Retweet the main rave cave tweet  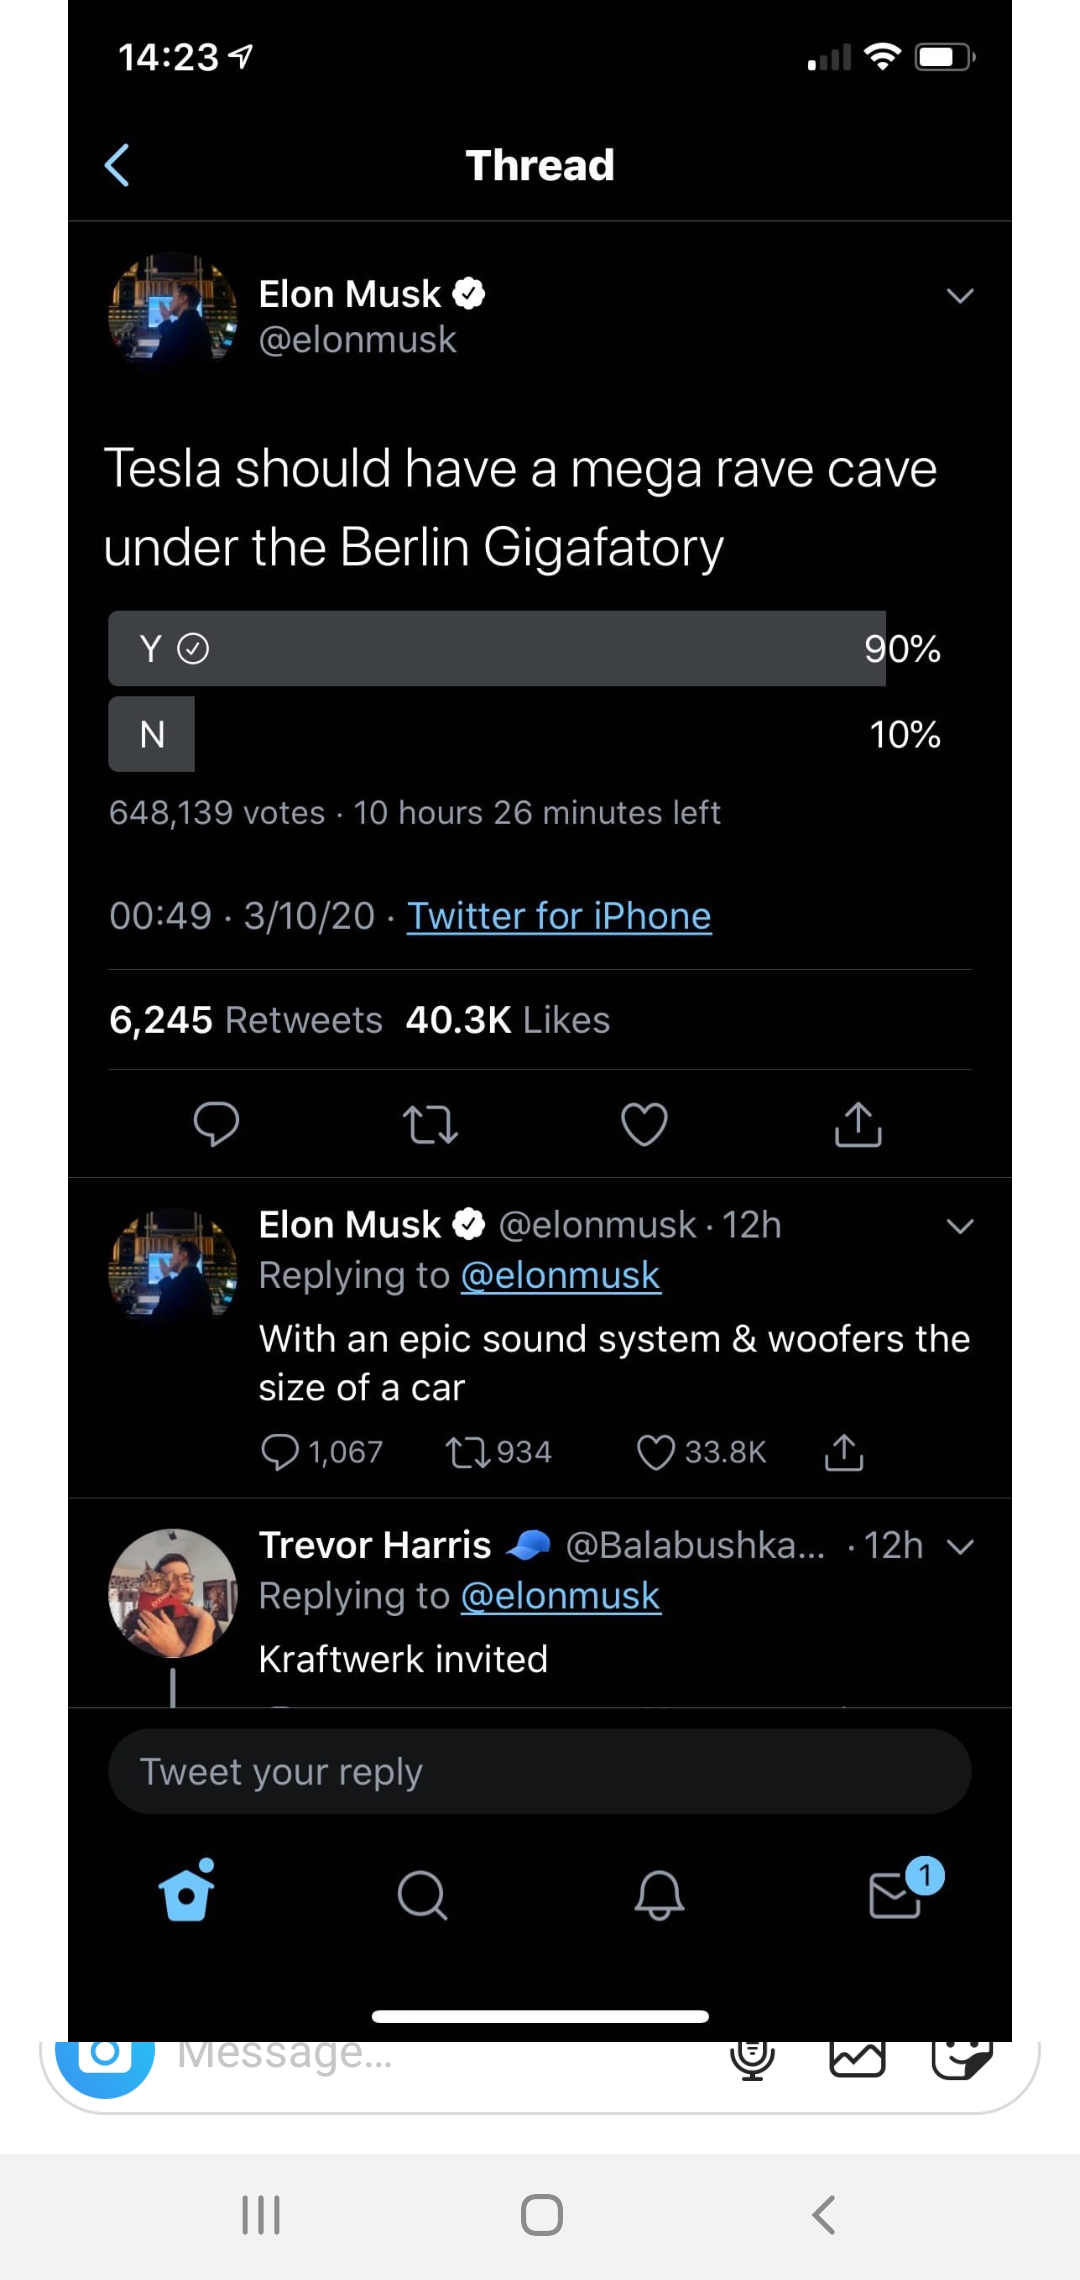pyautogui.click(x=430, y=1124)
